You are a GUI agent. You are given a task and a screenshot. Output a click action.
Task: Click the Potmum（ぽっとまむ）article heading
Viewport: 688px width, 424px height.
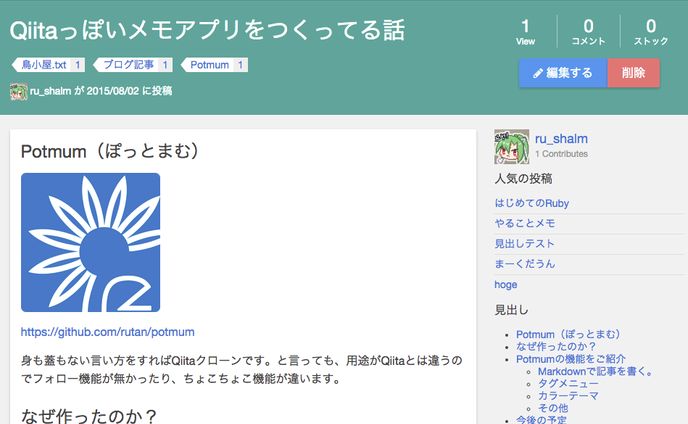click(x=110, y=151)
